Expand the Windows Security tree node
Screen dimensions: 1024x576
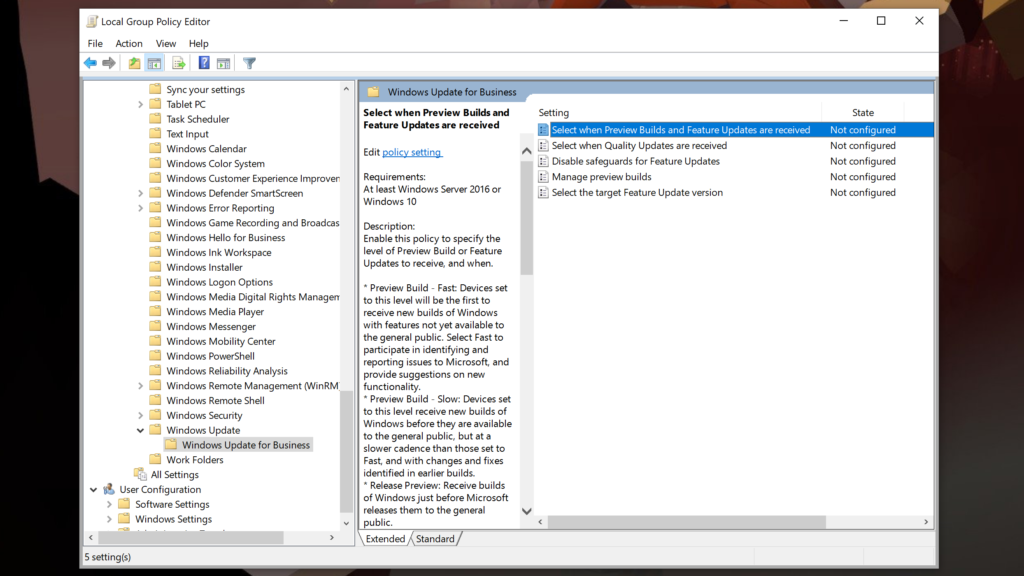pos(140,415)
